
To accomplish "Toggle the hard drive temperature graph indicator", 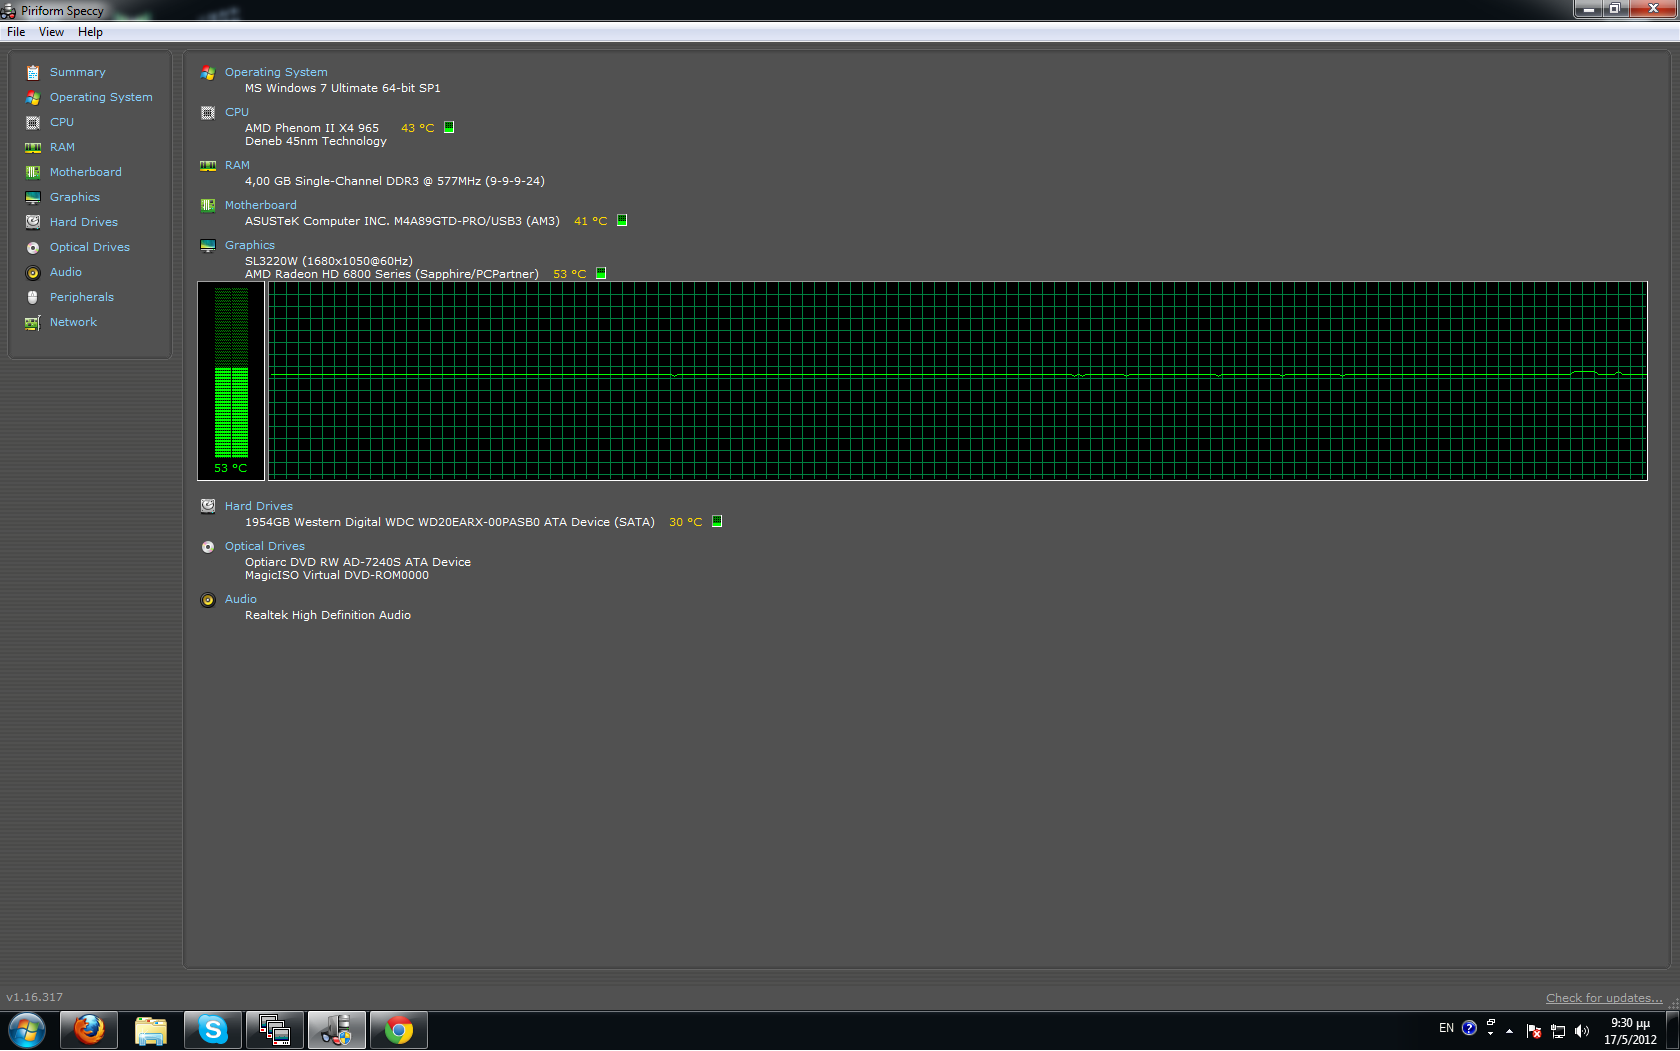I will tap(717, 521).
